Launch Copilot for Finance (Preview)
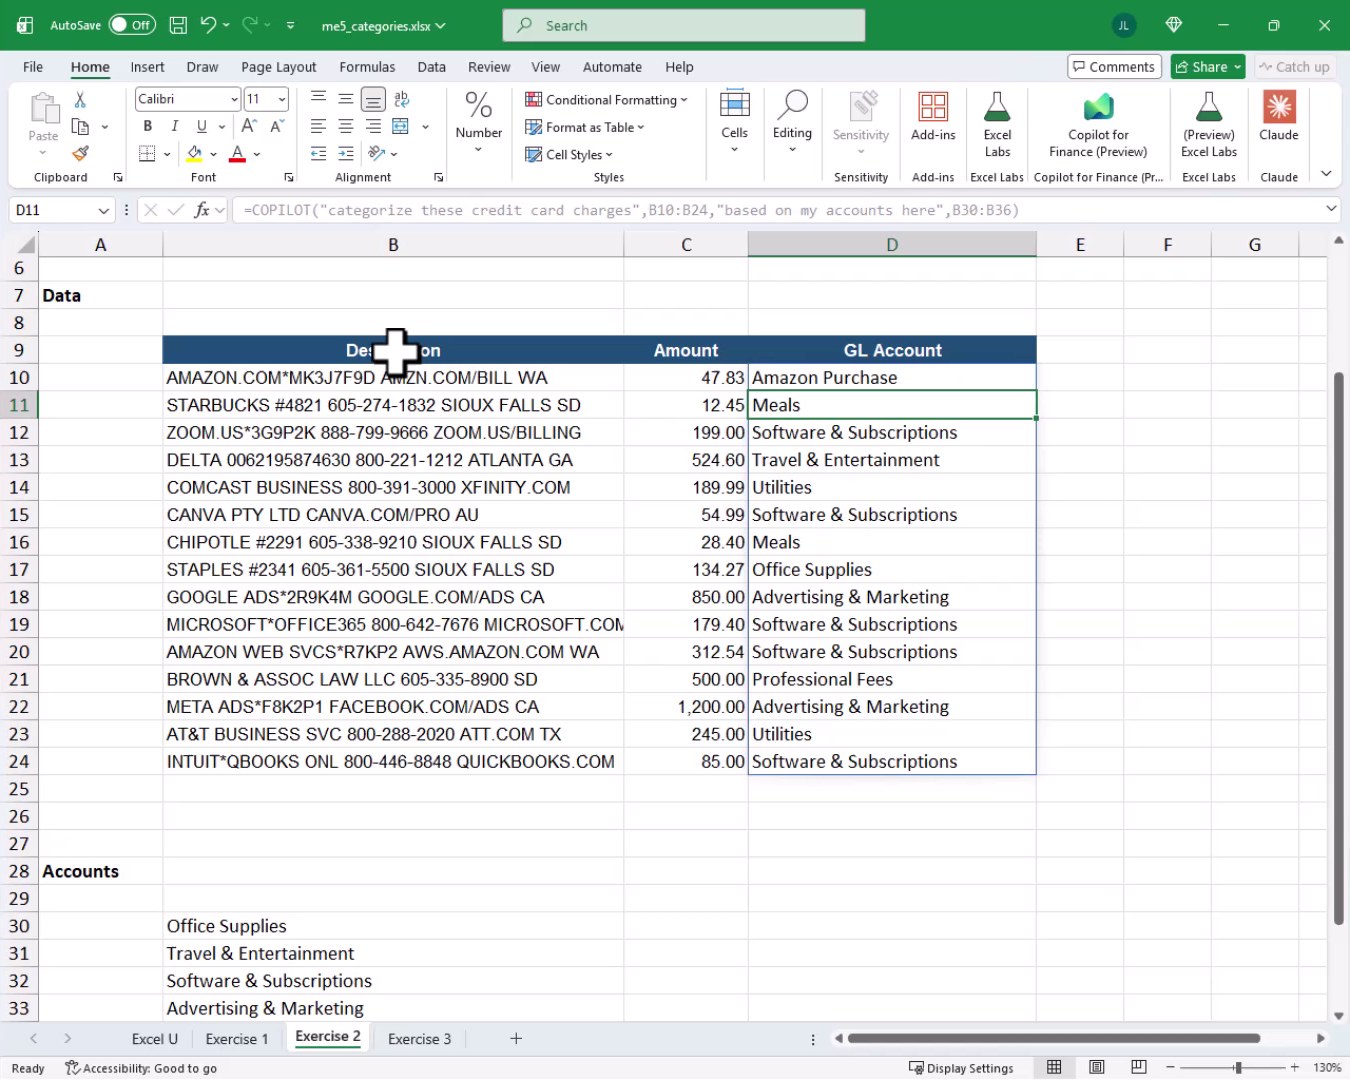The width and height of the screenshot is (1350, 1080). (1098, 123)
